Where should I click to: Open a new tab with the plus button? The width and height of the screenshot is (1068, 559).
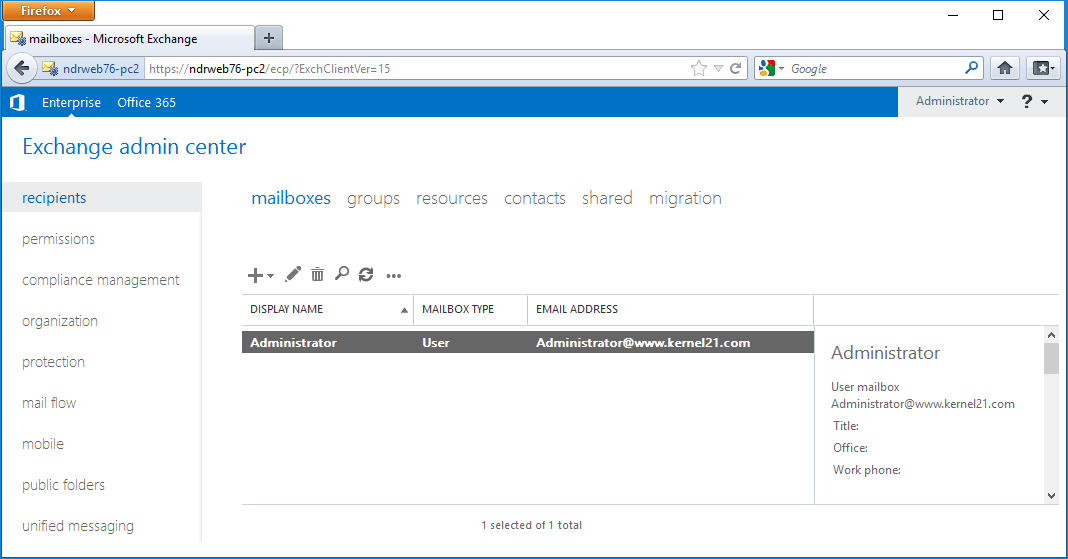click(268, 38)
